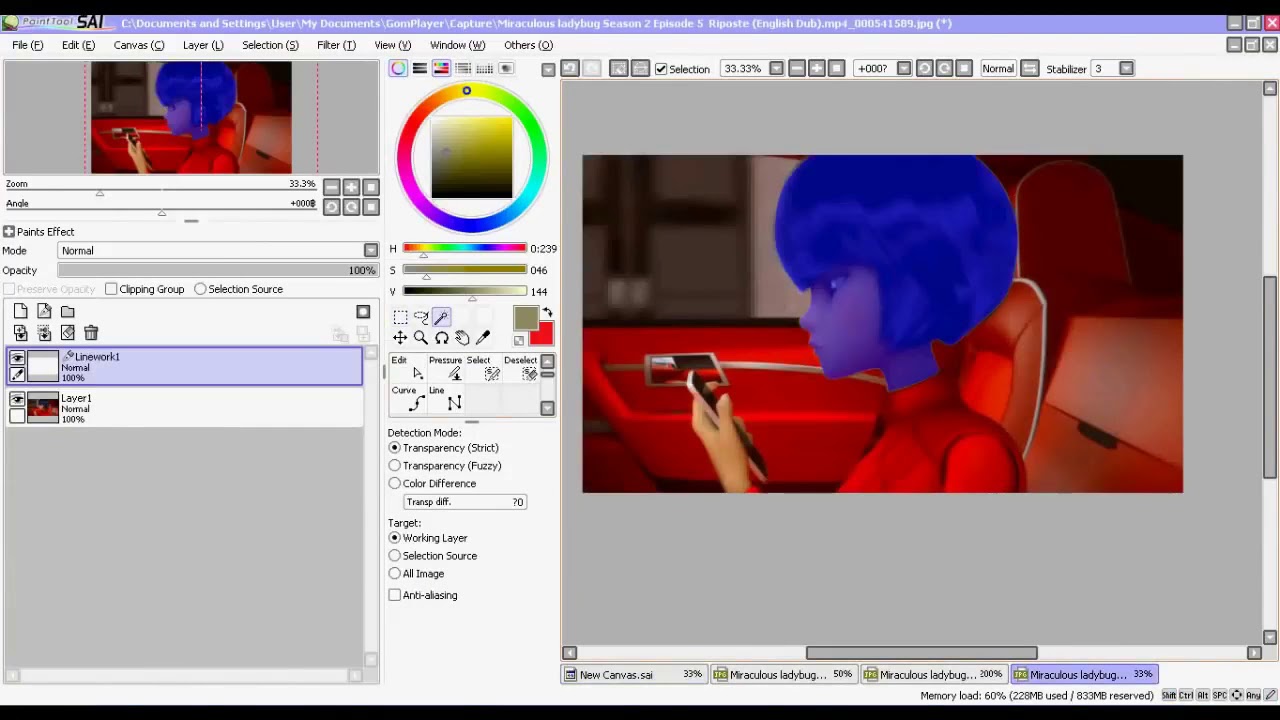Toggle the transparent color icon

[519, 341]
